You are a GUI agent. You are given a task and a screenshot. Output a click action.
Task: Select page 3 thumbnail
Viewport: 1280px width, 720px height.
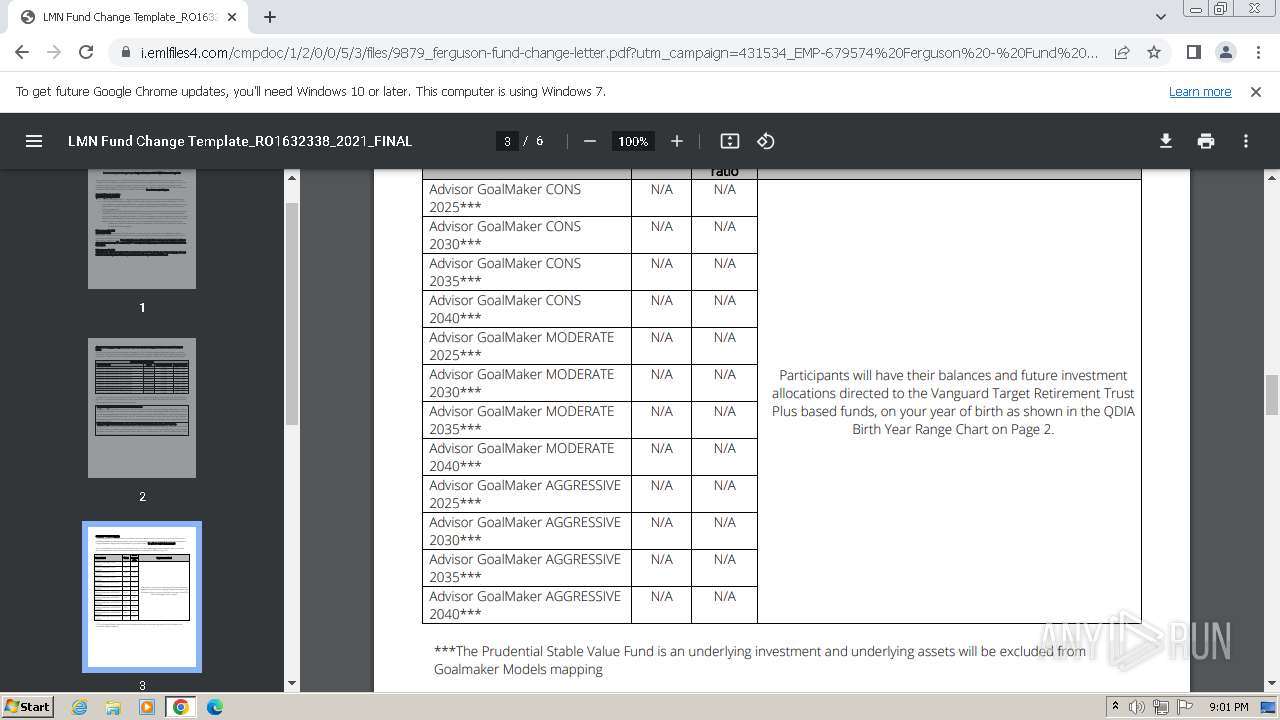142,597
